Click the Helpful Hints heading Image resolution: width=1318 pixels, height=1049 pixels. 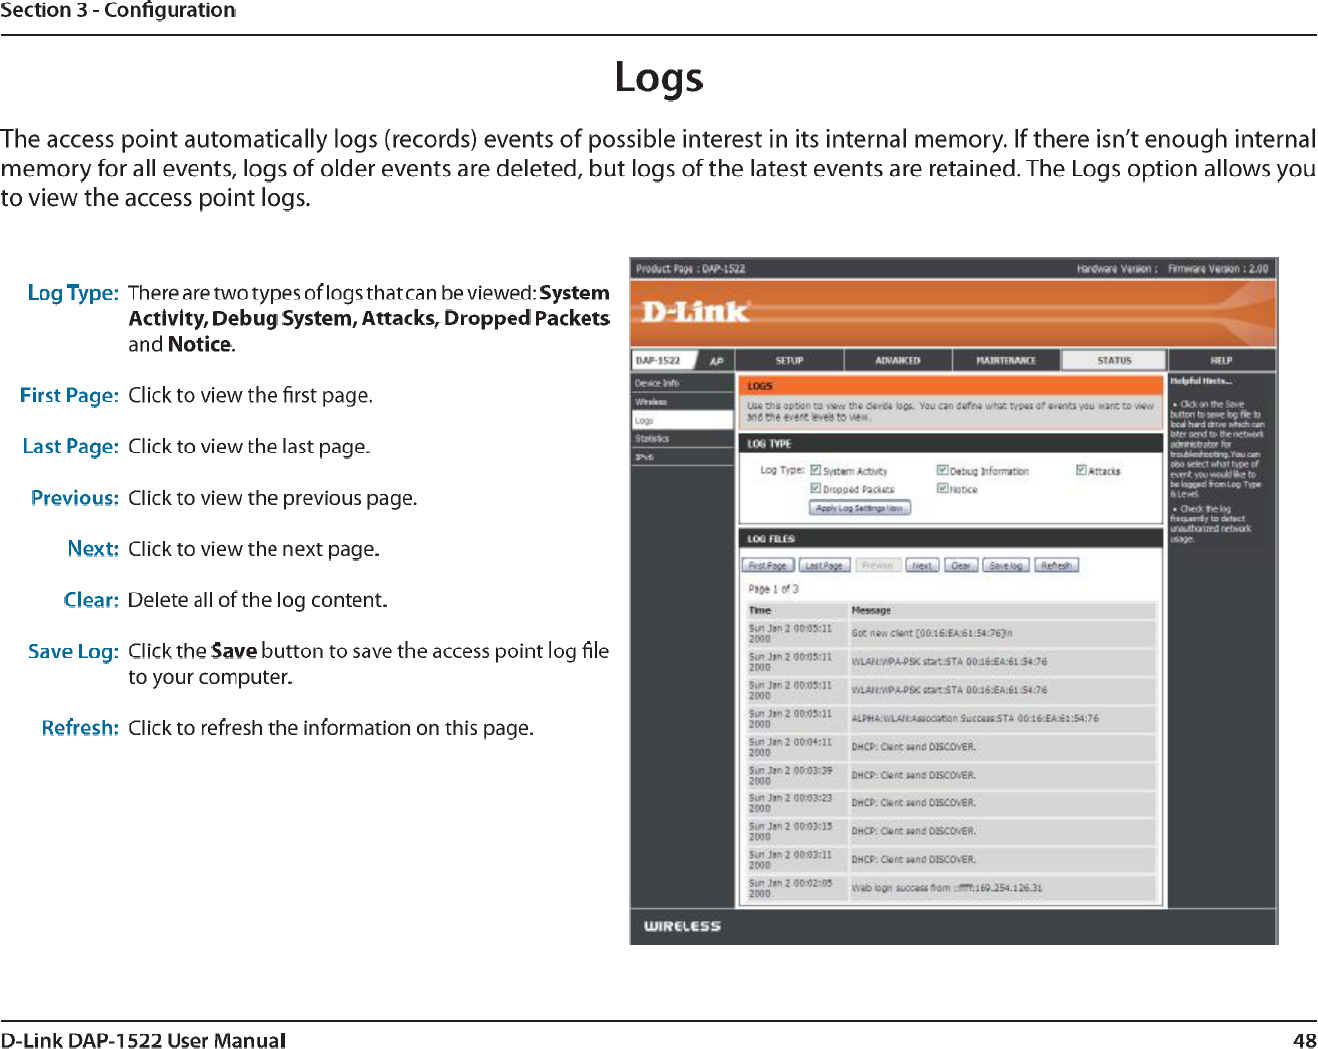coord(1201,381)
